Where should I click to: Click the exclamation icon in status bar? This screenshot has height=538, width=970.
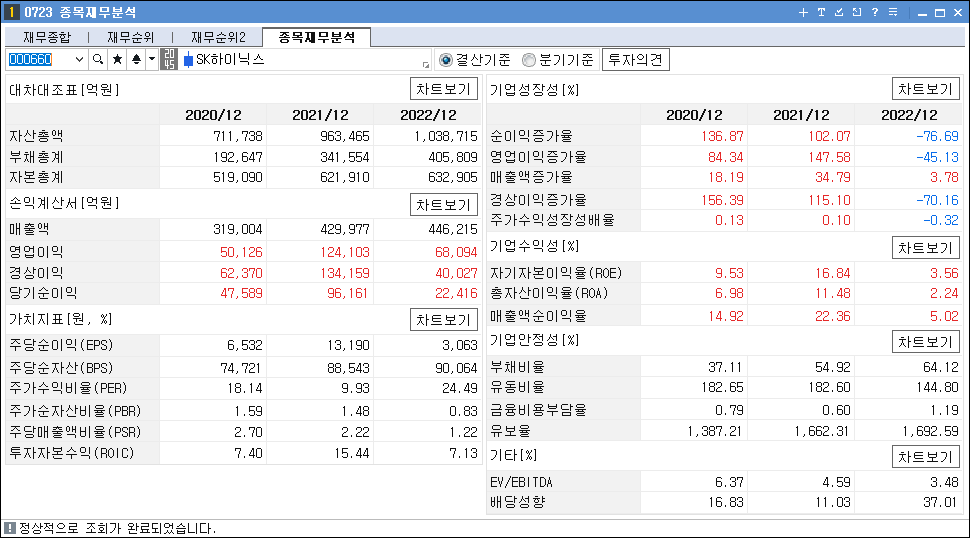pos(9,528)
